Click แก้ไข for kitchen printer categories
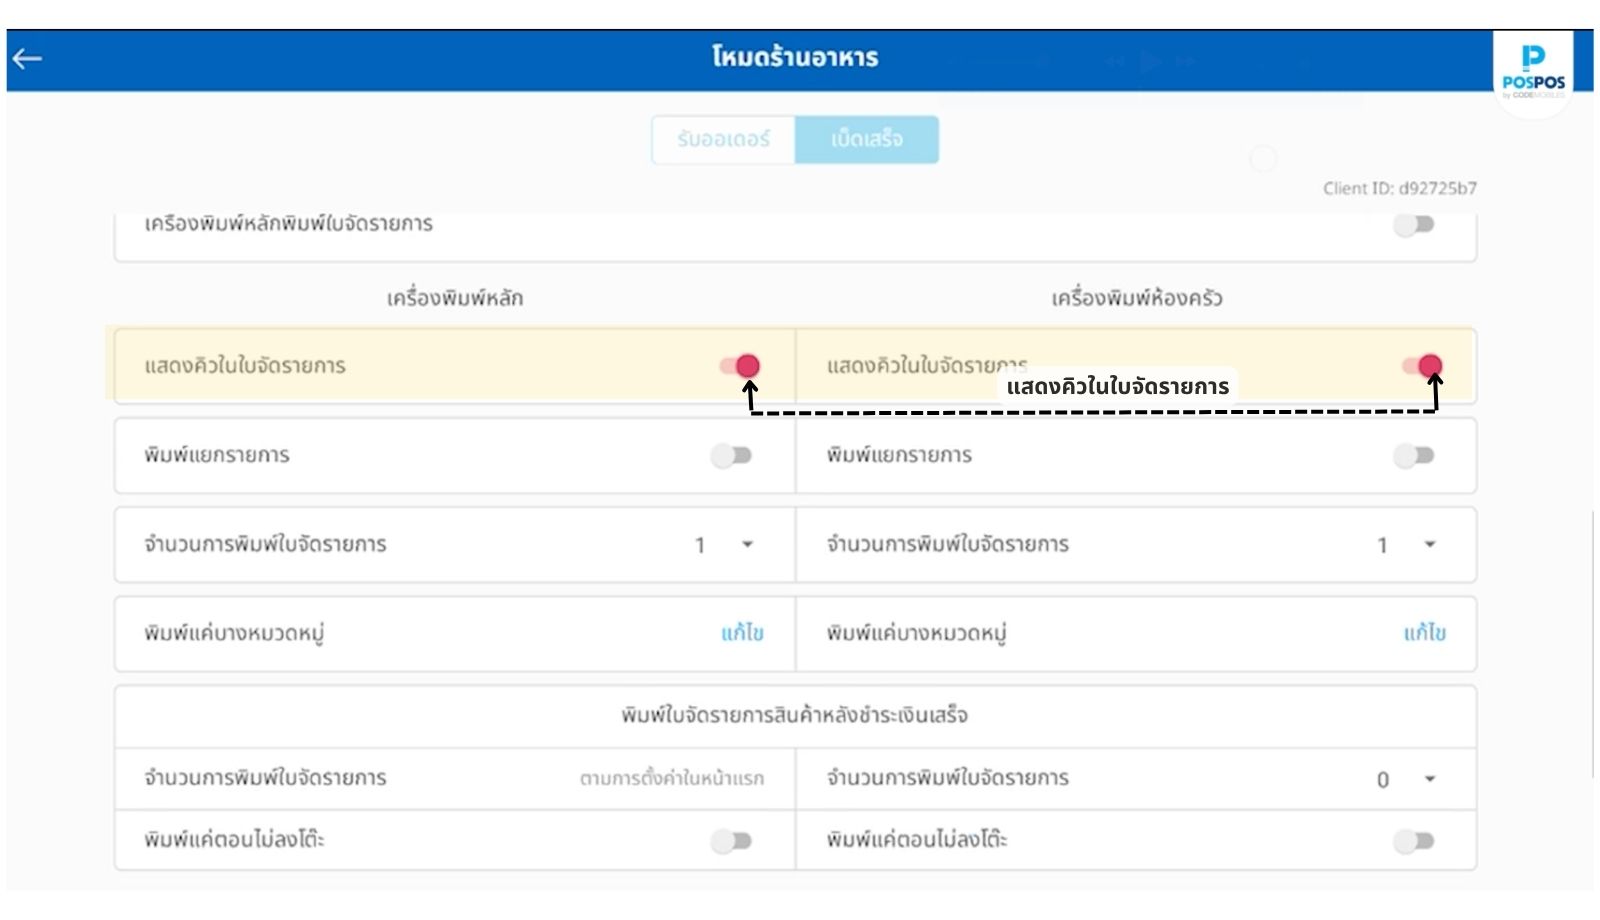The image size is (1600, 920). point(1424,633)
